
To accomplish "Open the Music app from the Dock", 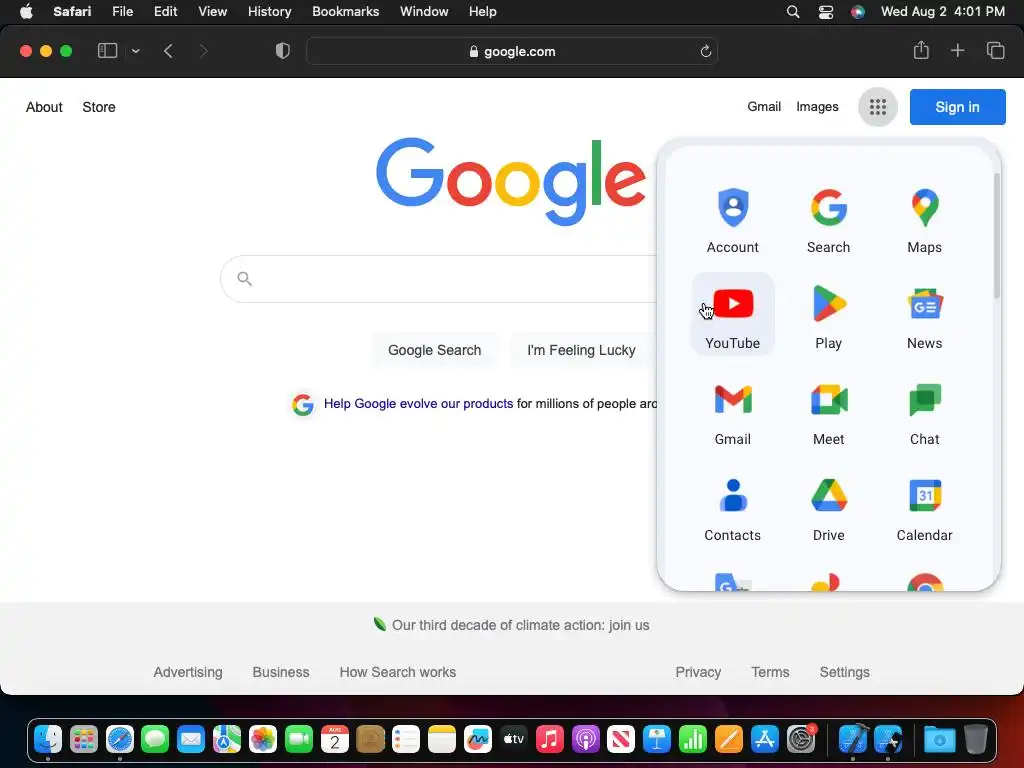I will [x=549, y=739].
